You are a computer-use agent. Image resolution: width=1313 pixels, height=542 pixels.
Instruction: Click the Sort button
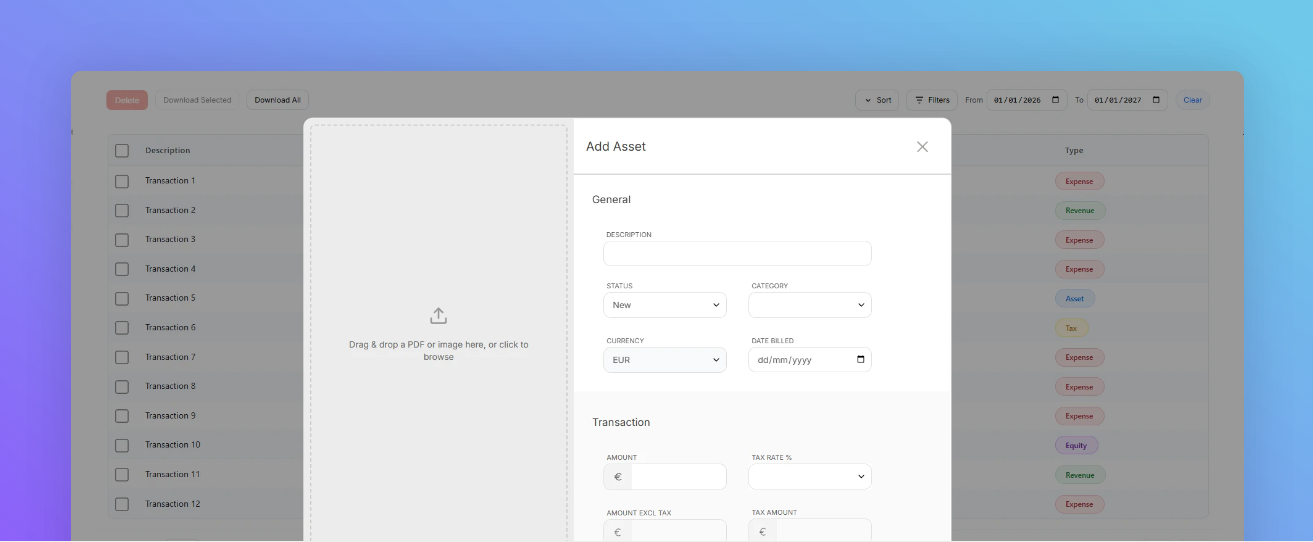click(877, 100)
